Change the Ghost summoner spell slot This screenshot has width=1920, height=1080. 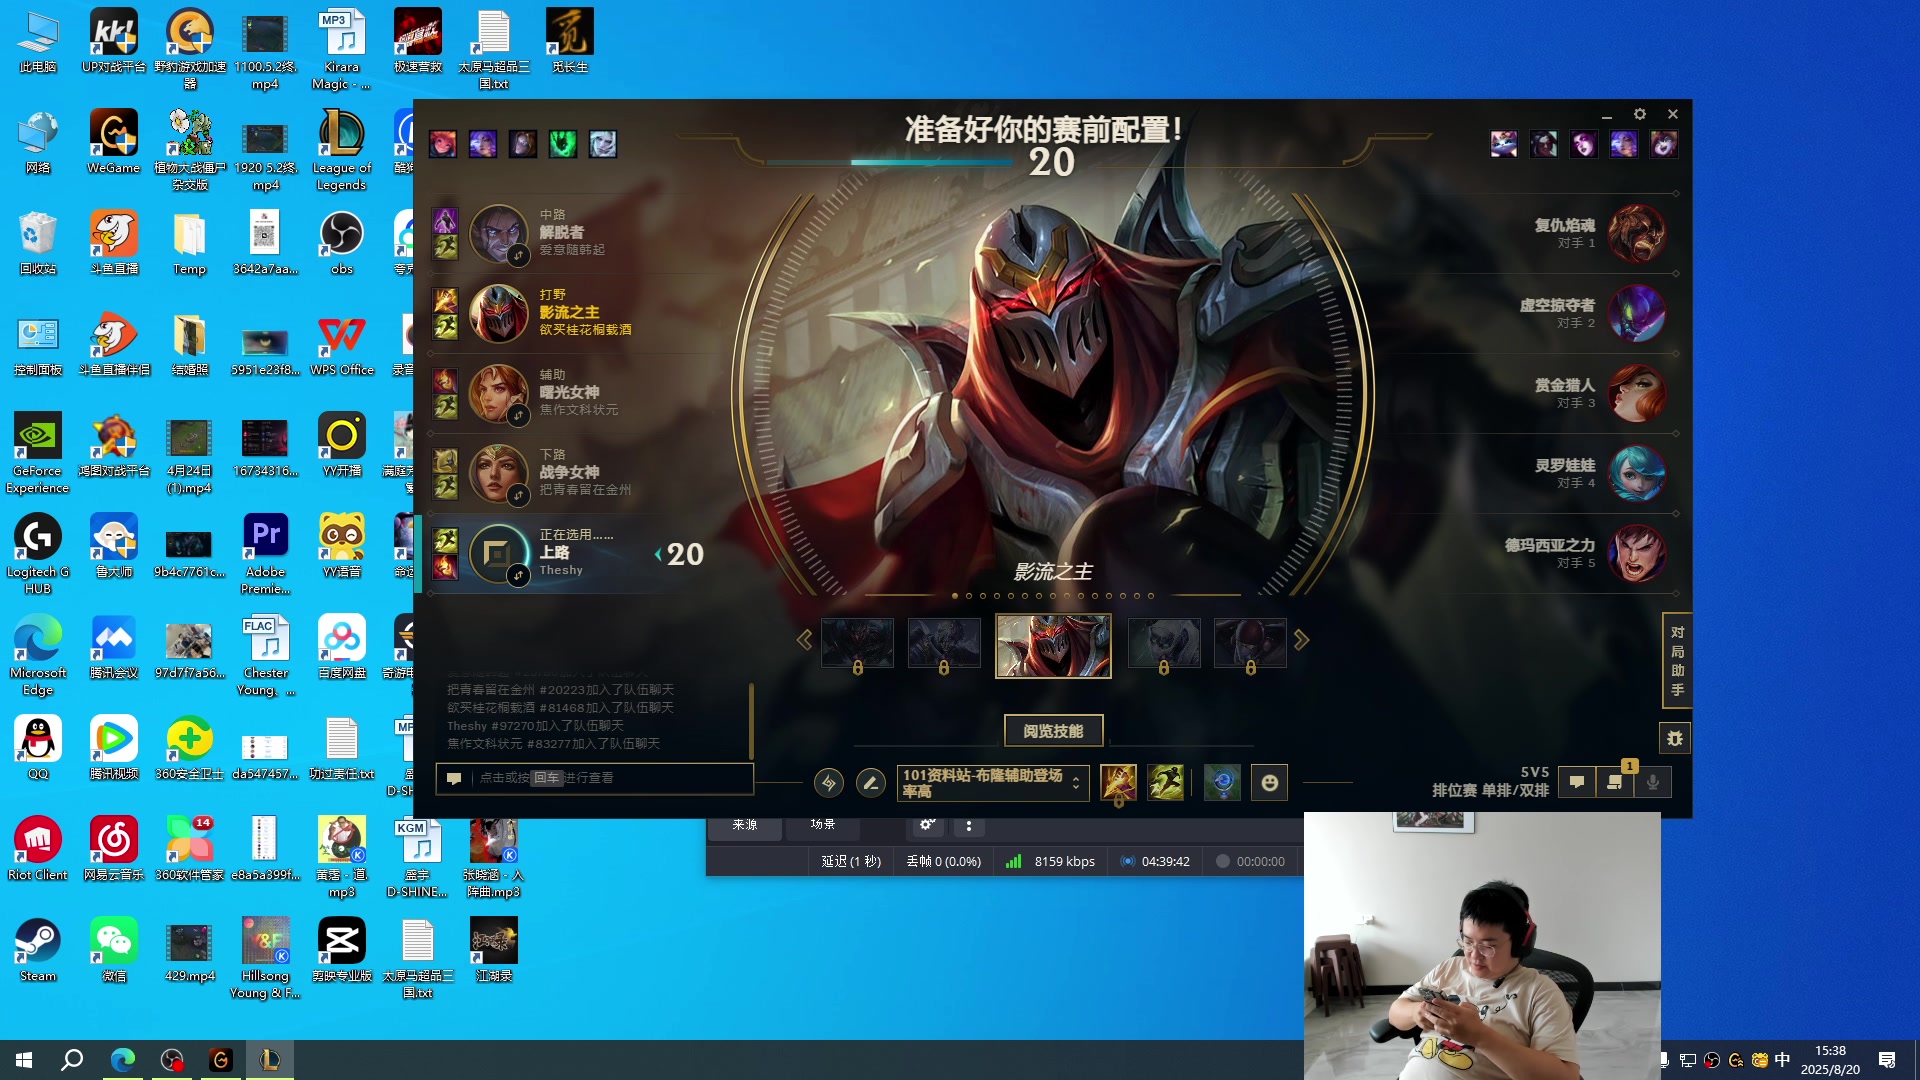click(x=1165, y=783)
